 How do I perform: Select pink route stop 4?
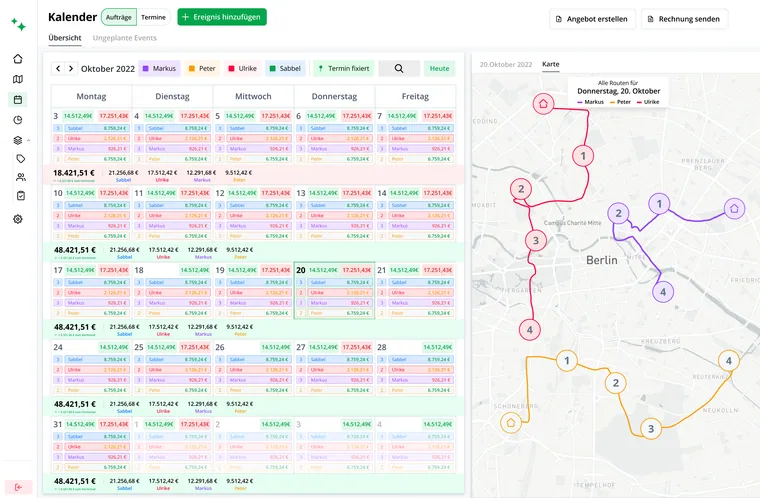click(x=529, y=330)
